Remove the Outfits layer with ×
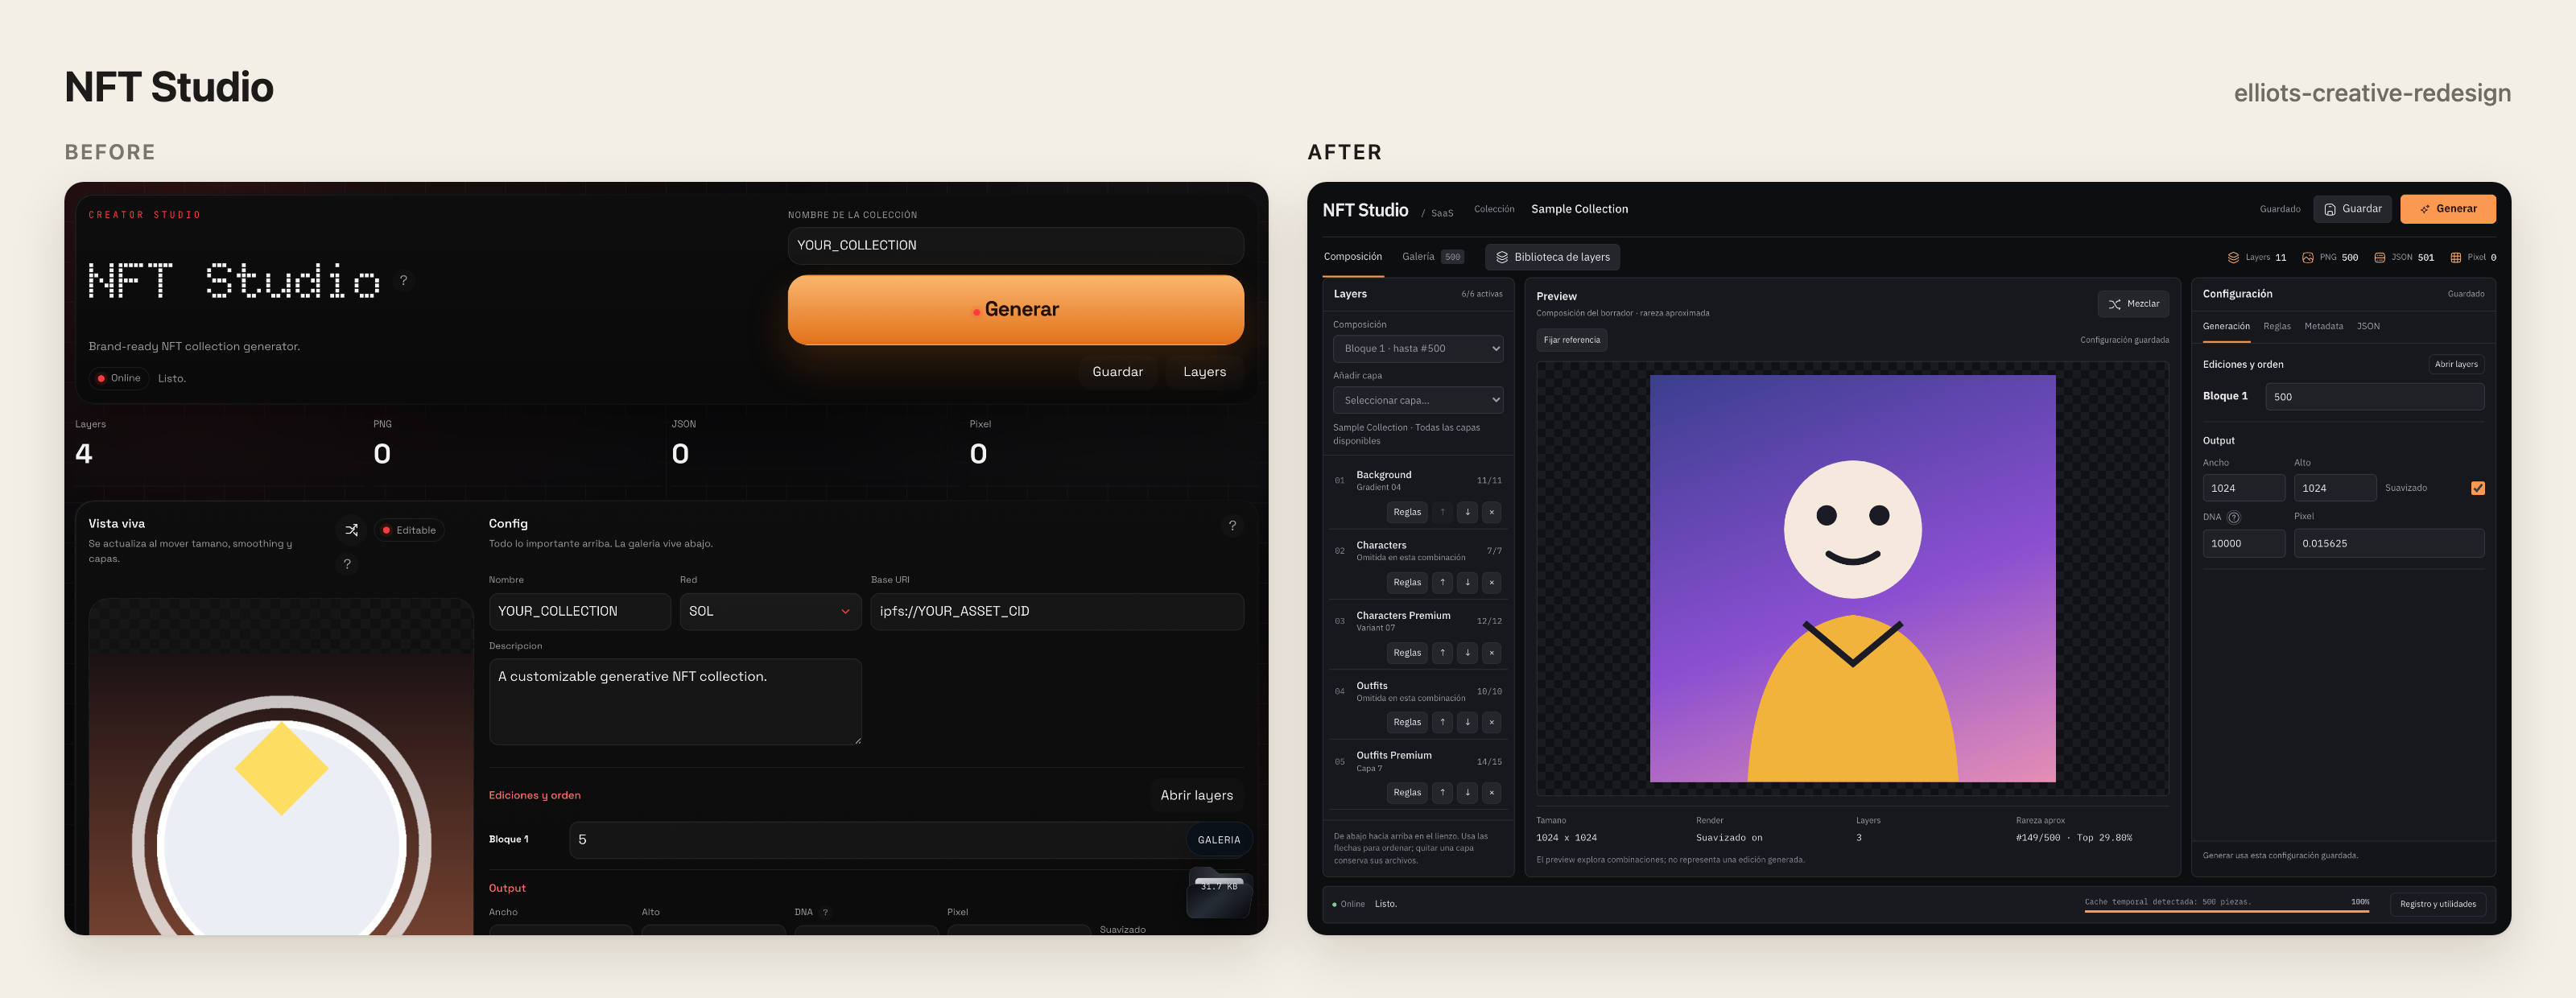 click(1491, 722)
